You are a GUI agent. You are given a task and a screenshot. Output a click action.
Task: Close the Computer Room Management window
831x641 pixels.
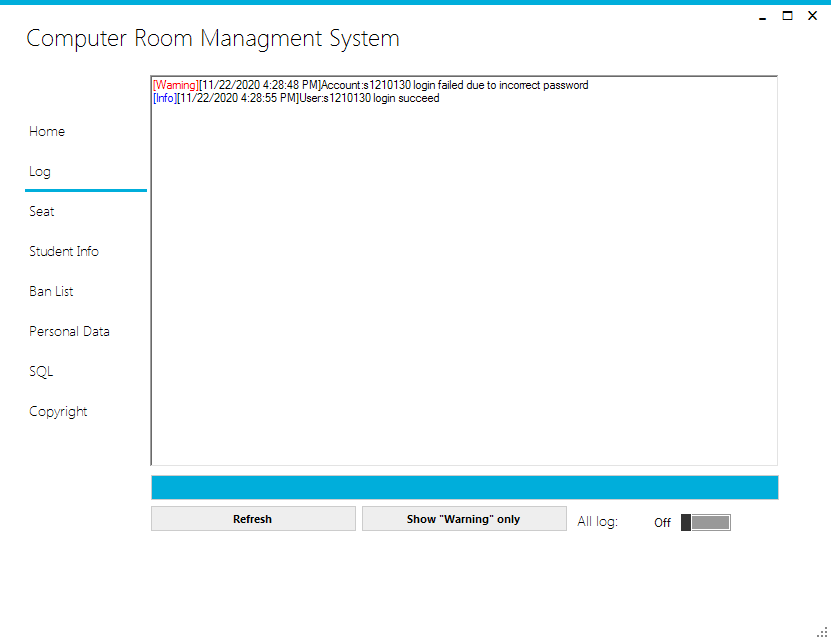point(812,16)
